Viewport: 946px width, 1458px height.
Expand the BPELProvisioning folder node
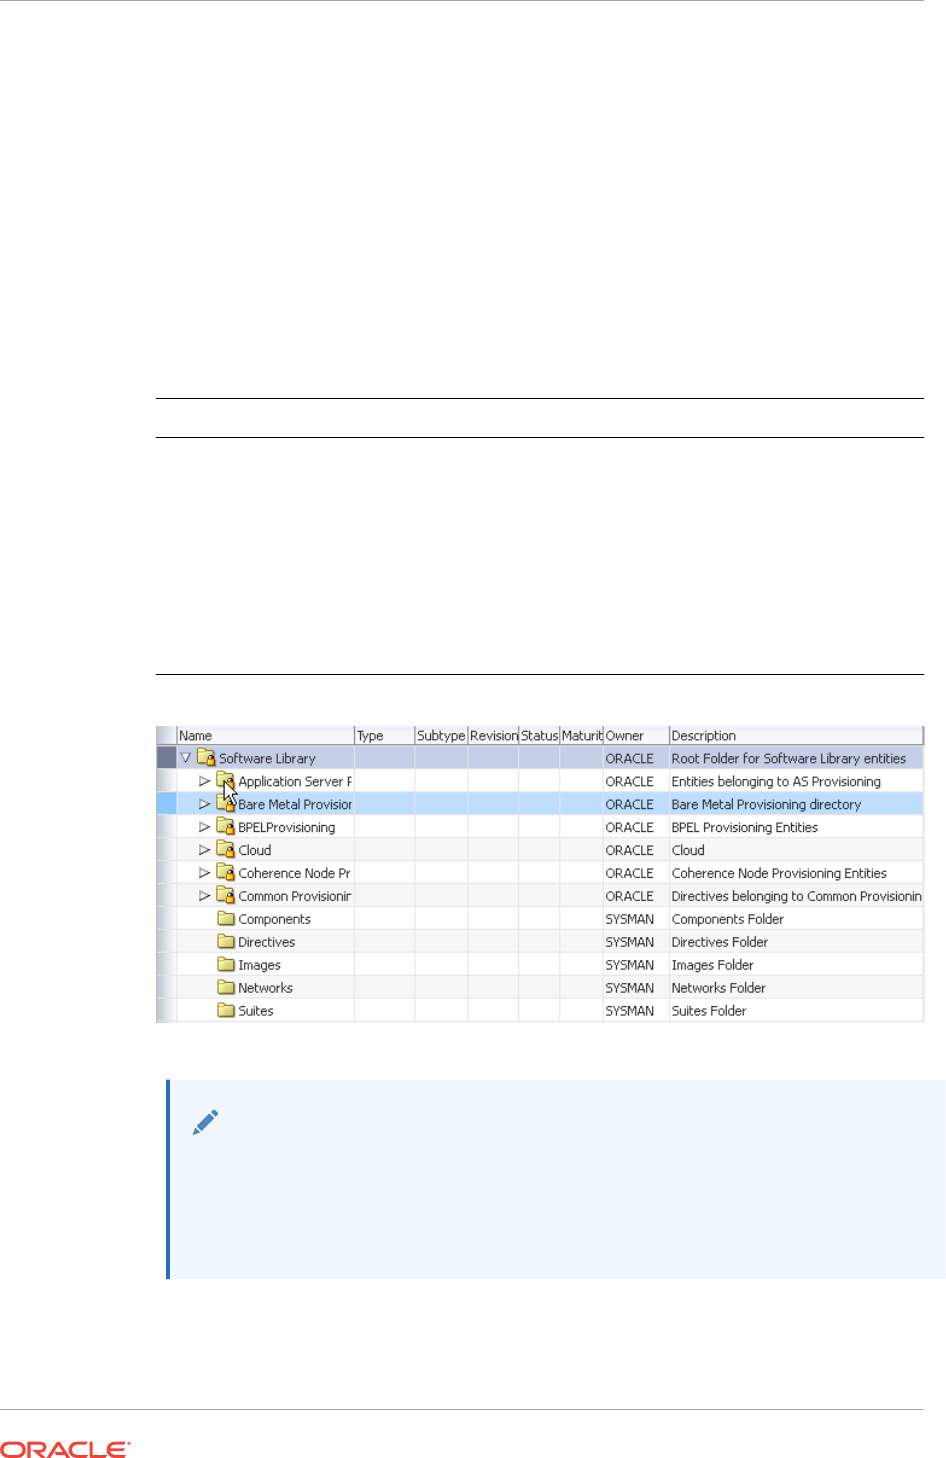(204, 827)
